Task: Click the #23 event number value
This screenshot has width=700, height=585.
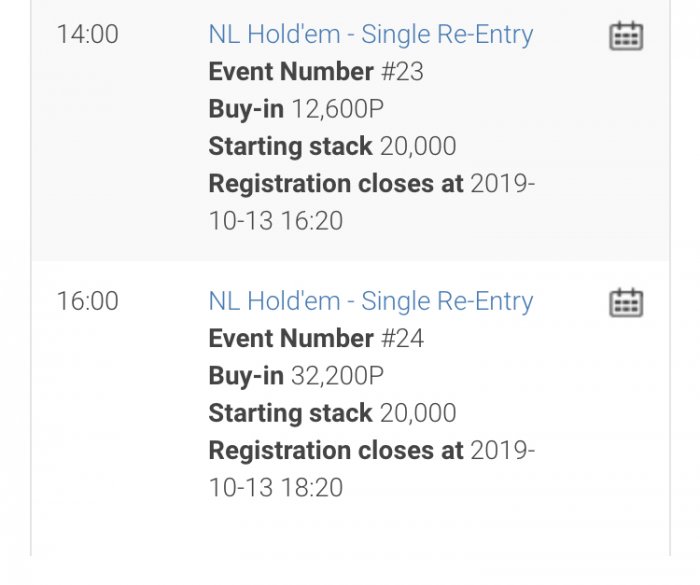Action: 402,72
